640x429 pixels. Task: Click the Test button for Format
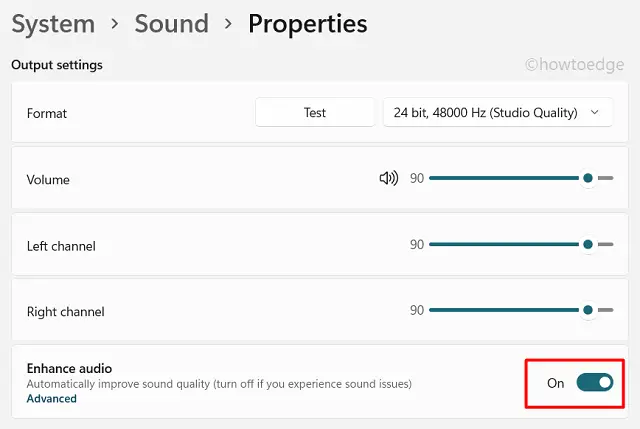click(x=315, y=113)
